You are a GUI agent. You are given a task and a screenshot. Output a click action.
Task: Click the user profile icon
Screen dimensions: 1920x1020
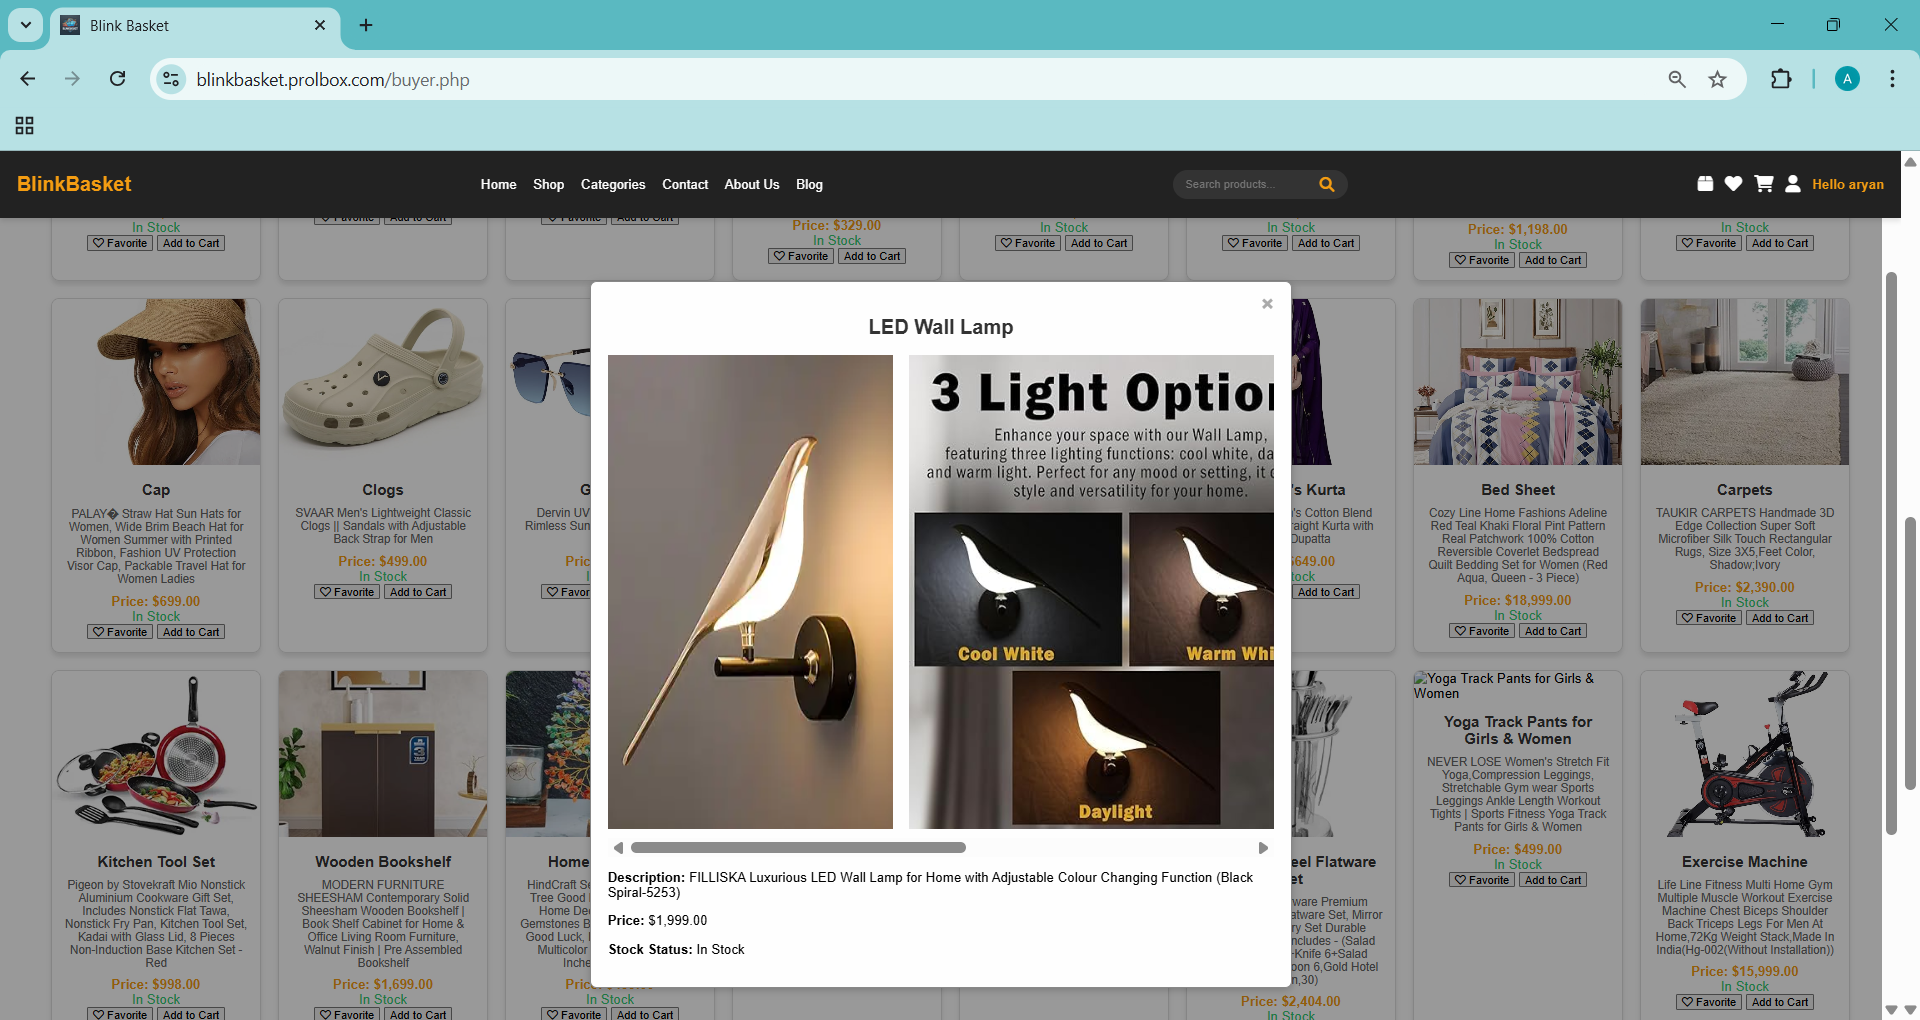[1793, 184]
